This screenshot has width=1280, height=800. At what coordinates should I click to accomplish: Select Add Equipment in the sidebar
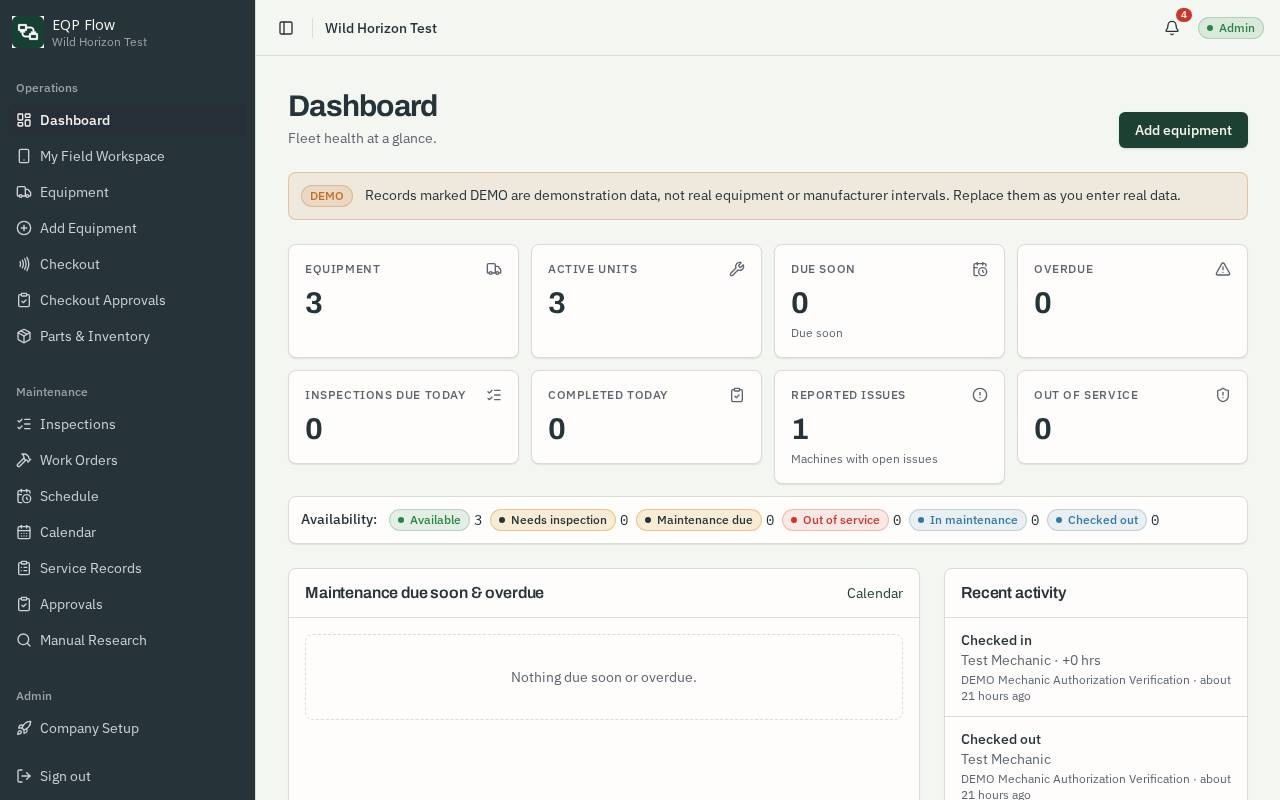coord(128,228)
